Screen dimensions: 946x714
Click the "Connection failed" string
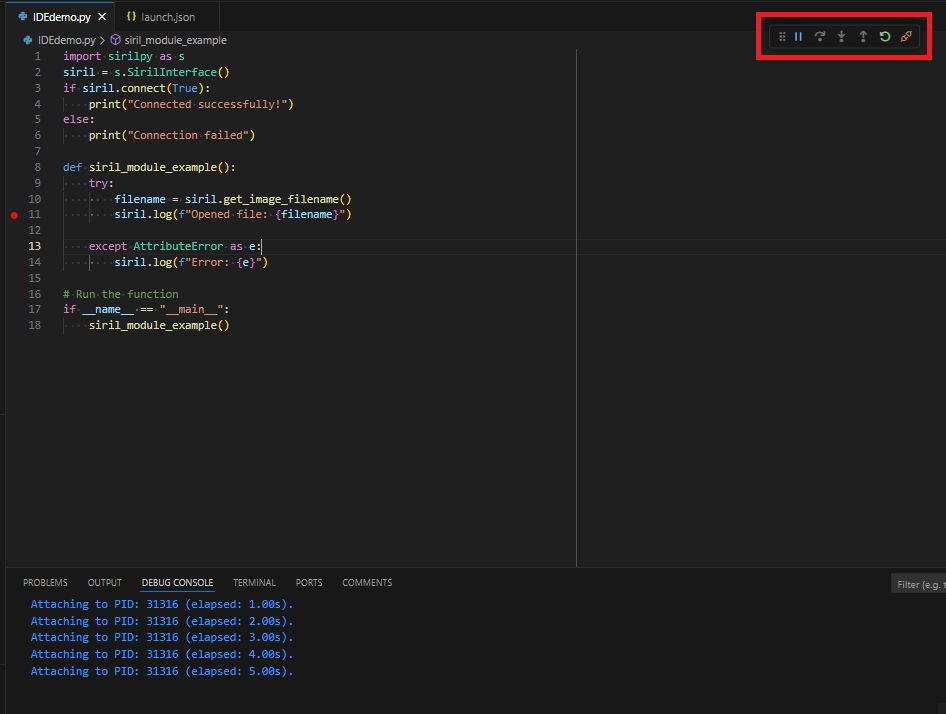(188, 135)
